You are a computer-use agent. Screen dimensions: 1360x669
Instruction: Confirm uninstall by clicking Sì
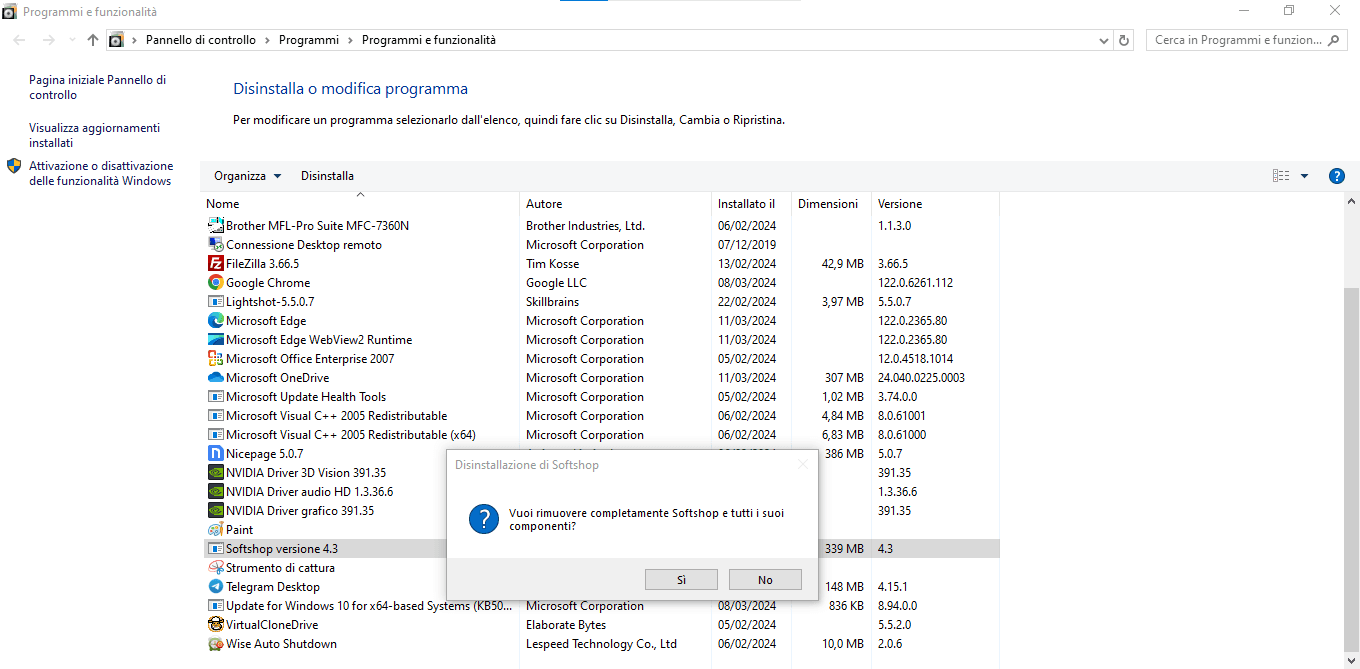click(x=681, y=580)
